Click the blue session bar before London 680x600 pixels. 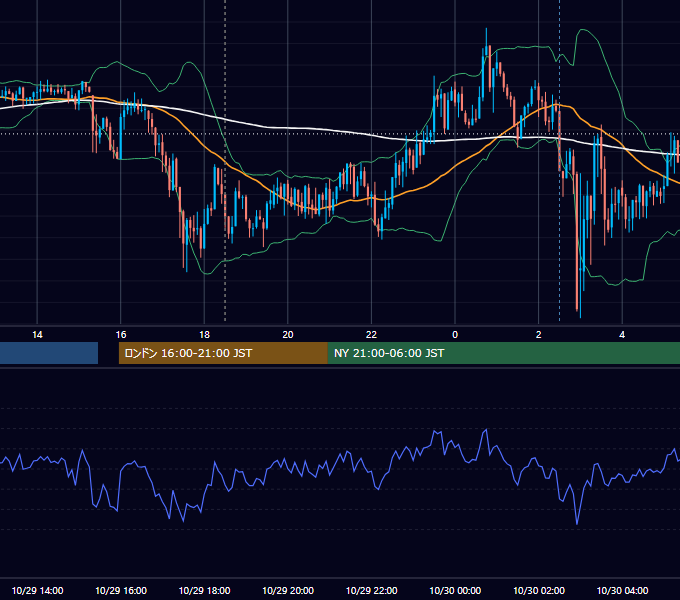(x=49, y=353)
